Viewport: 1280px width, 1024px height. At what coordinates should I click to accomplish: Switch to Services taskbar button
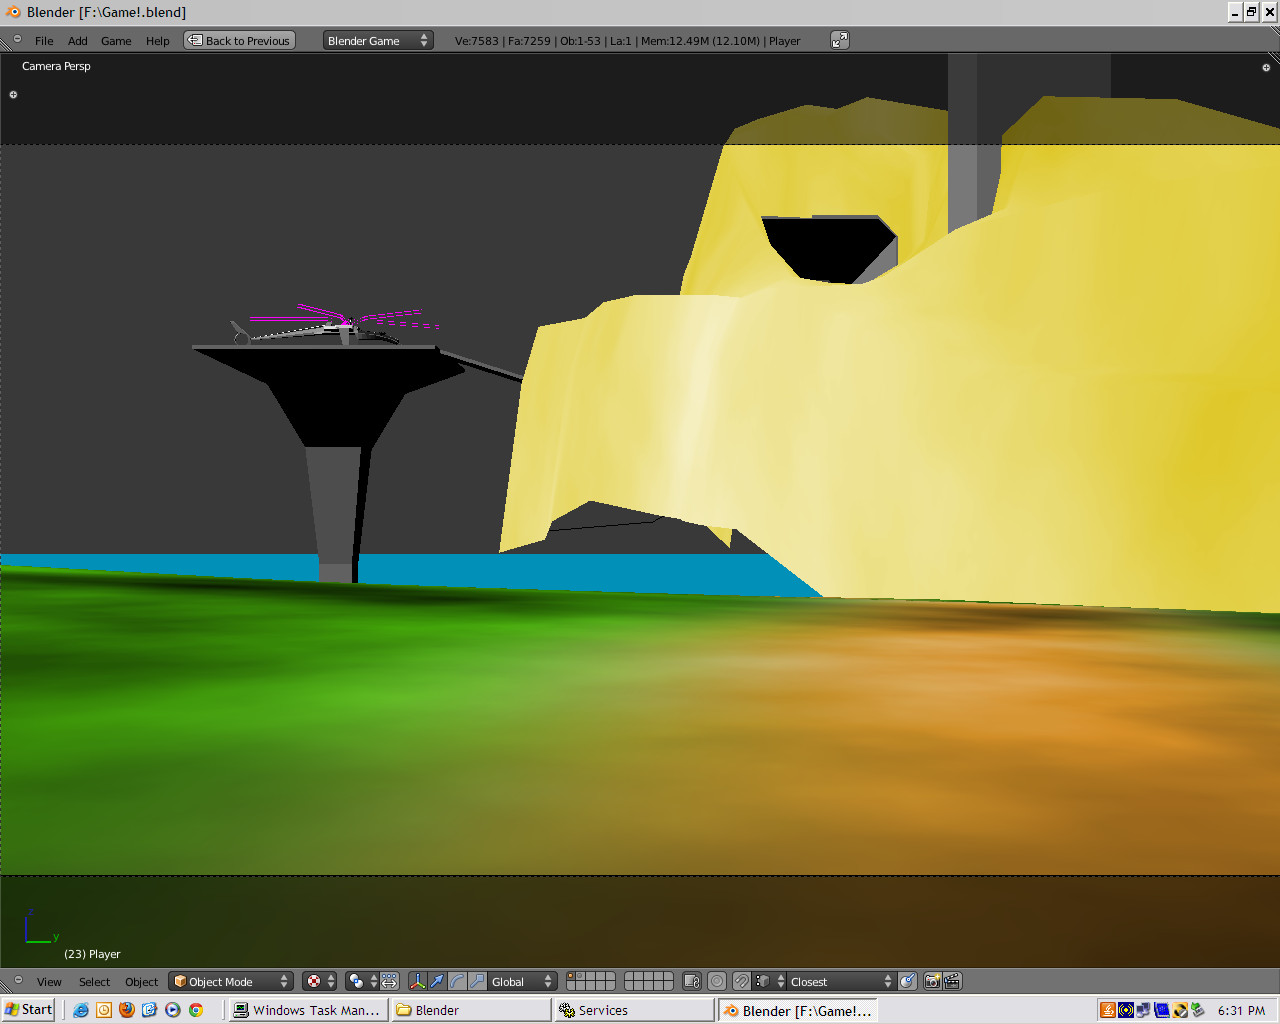(635, 1010)
